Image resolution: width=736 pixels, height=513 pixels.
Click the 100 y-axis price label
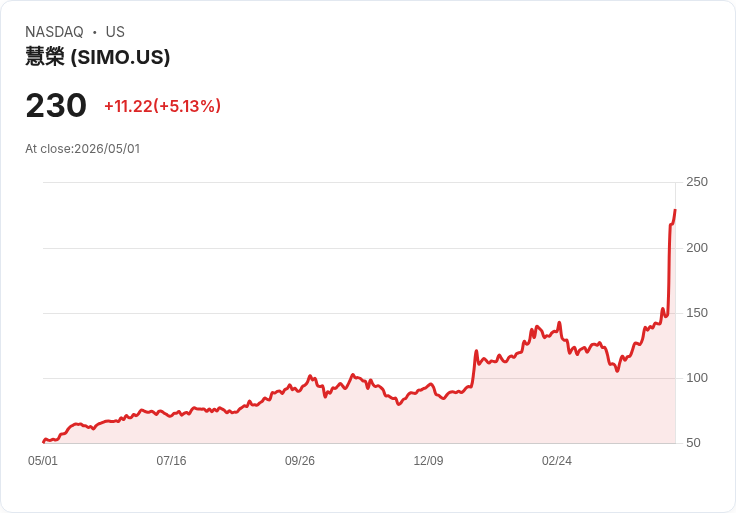[697, 378]
